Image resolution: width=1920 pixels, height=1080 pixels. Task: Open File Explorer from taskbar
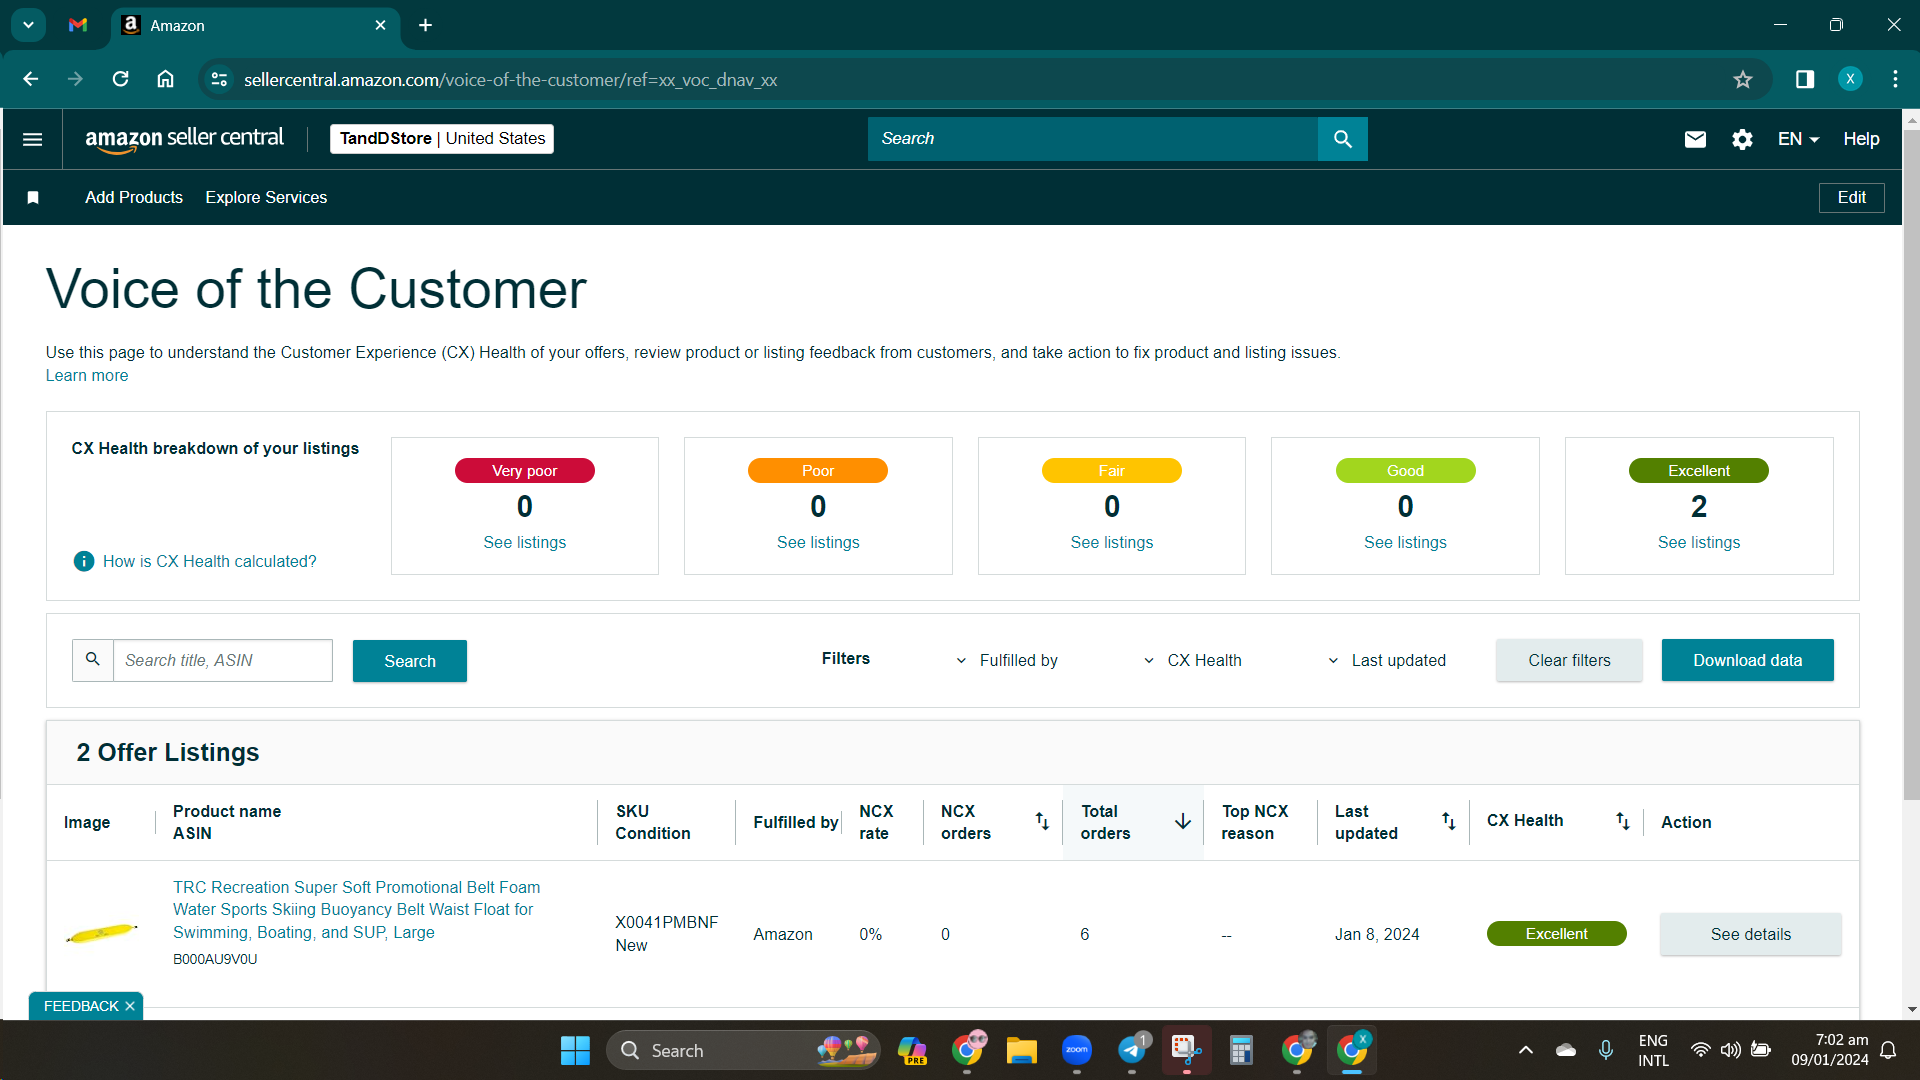[1021, 1050]
